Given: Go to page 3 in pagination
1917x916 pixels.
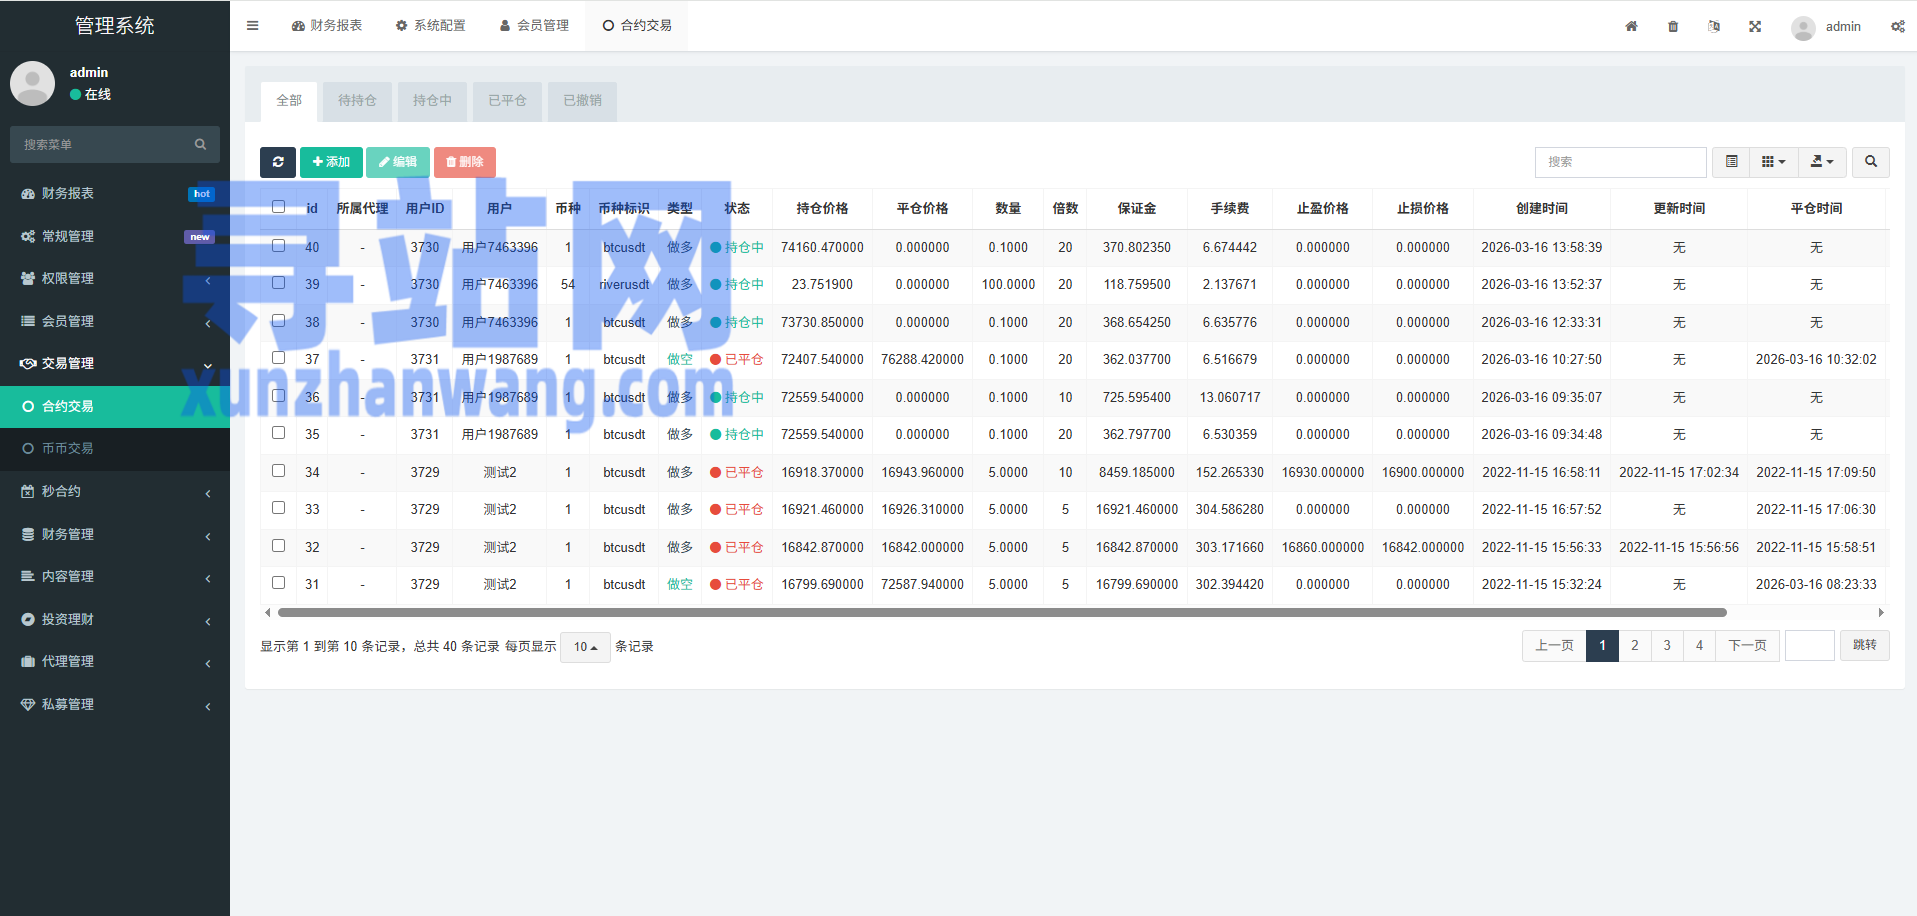Looking at the screenshot, I should click(1667, 646).
